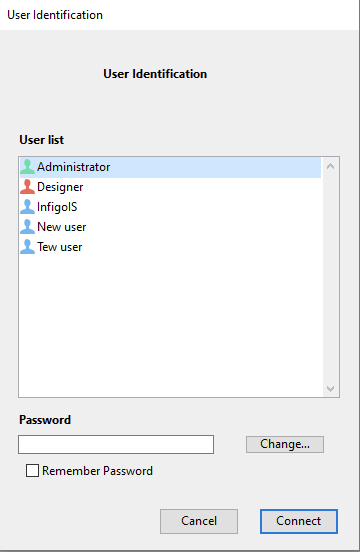Enable the Remember Password checkbox

point(32,471)
